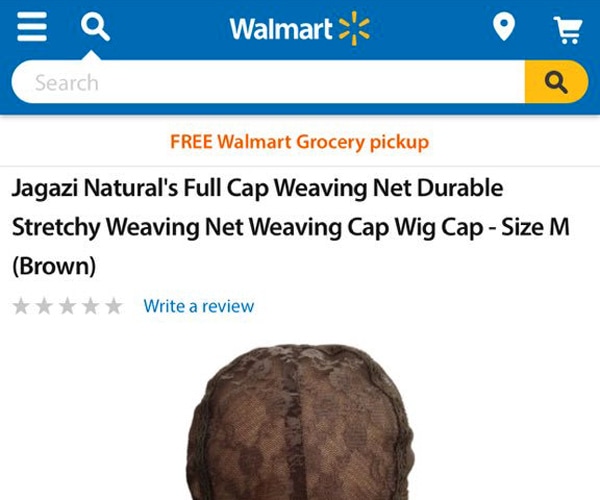
Task: Click the 'Size M' text in title
Action: coord(535,227)
